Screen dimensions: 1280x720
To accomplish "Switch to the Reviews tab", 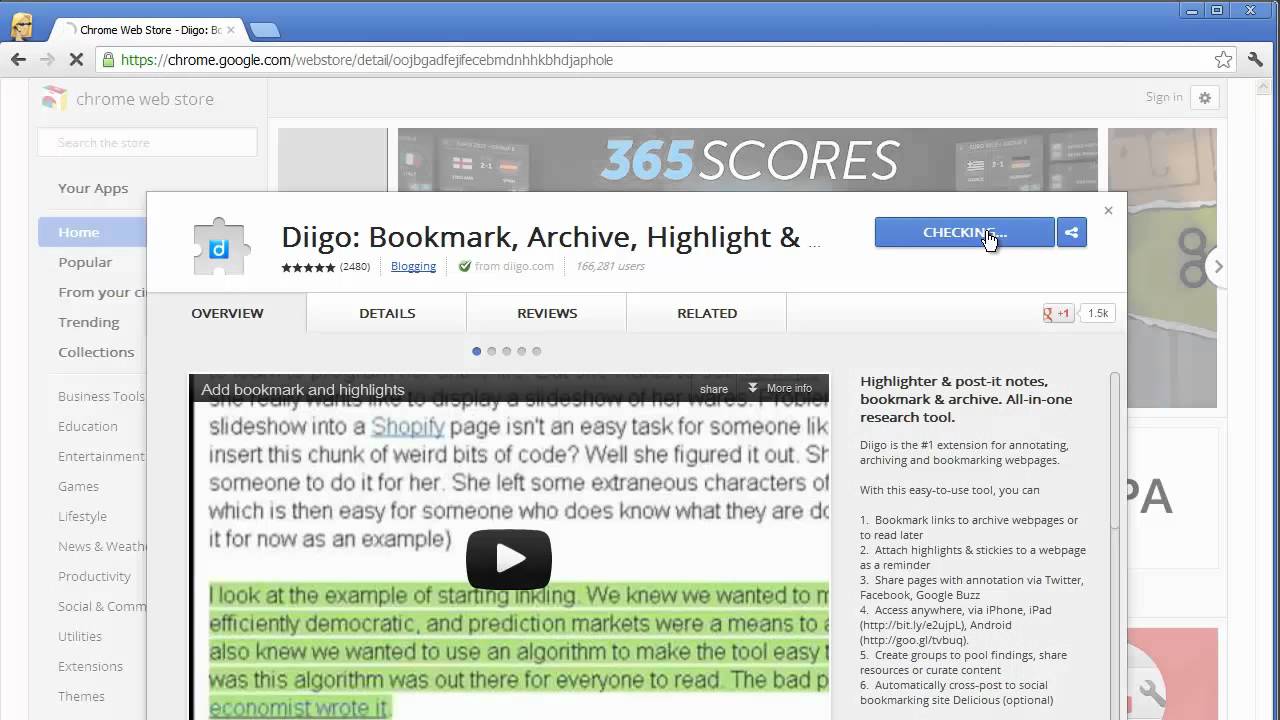I will [547, 313].
